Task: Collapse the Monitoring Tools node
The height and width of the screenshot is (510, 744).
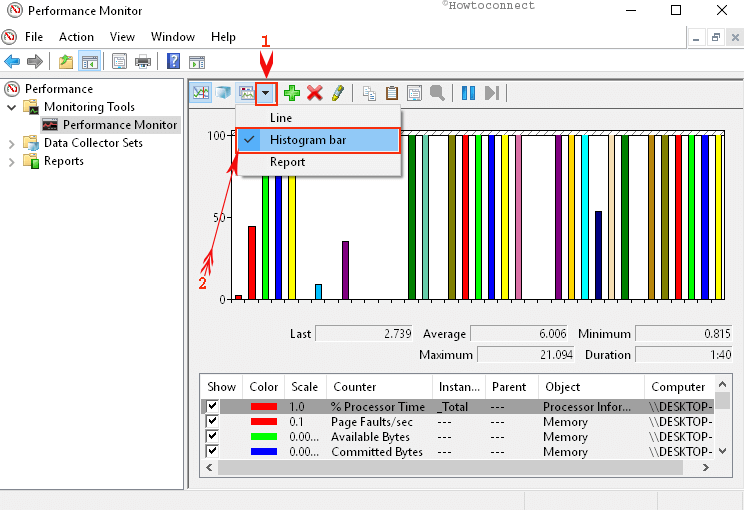Action: [x=12, y=107]
